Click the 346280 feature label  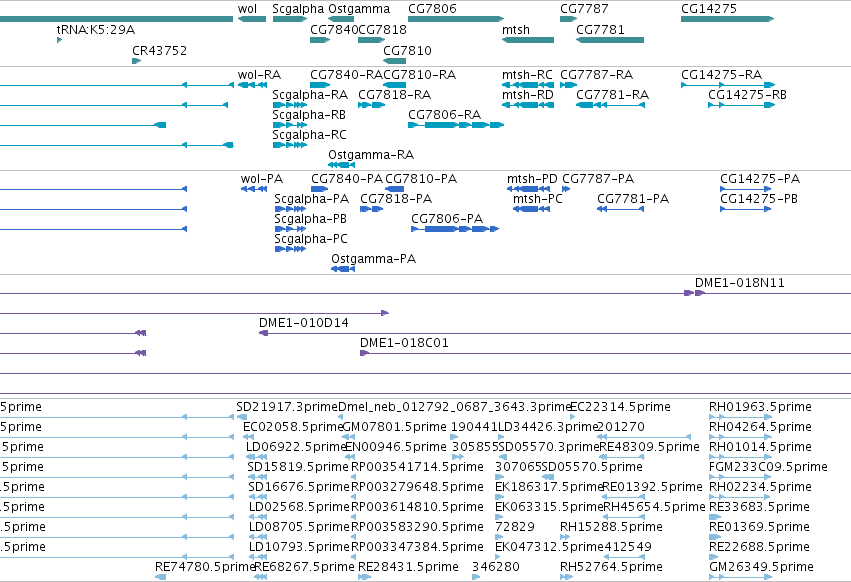[x=496, y=567]
